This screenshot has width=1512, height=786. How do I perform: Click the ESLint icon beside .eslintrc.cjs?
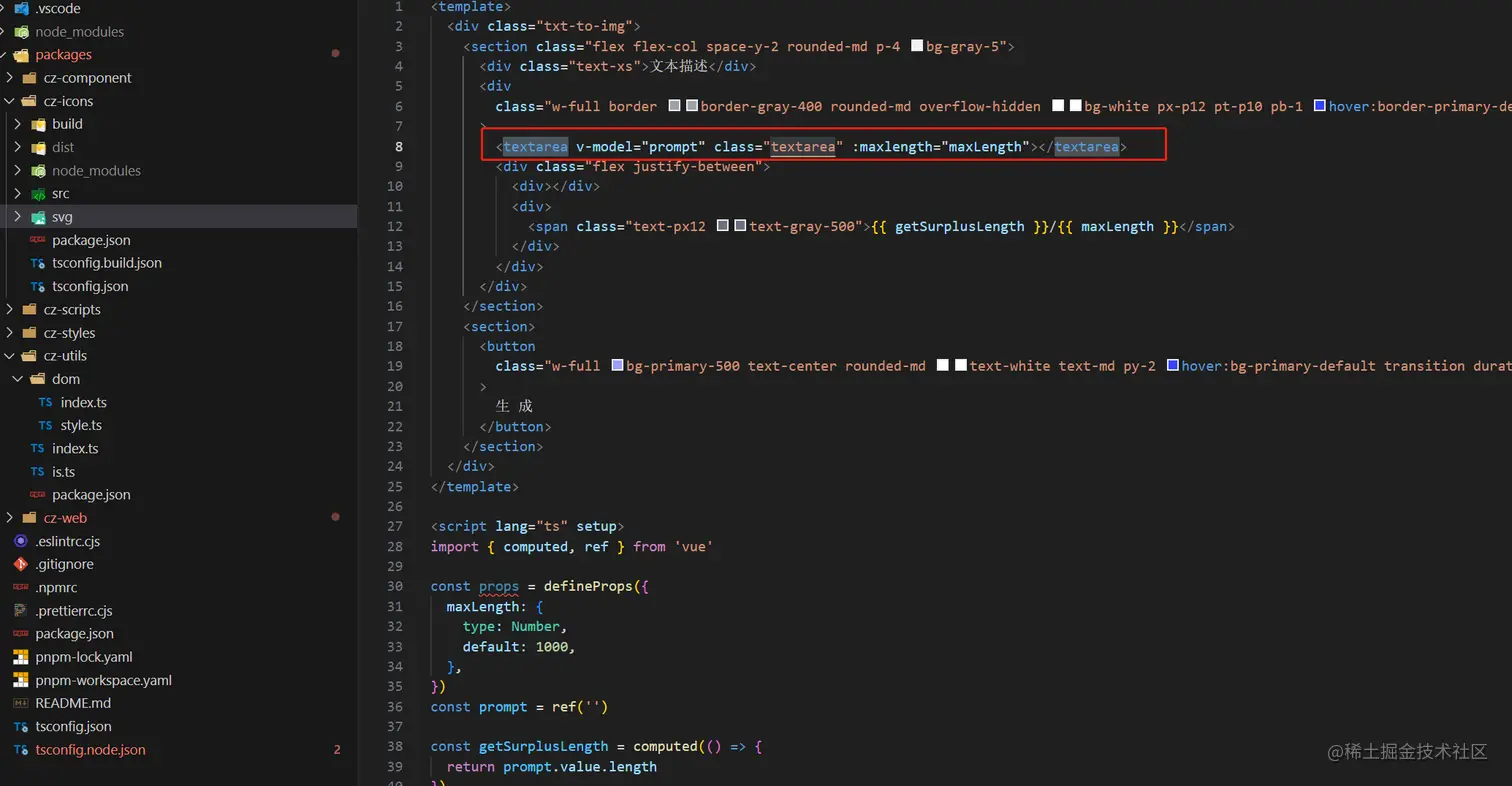pyautogui.click(x=21, y=541)
